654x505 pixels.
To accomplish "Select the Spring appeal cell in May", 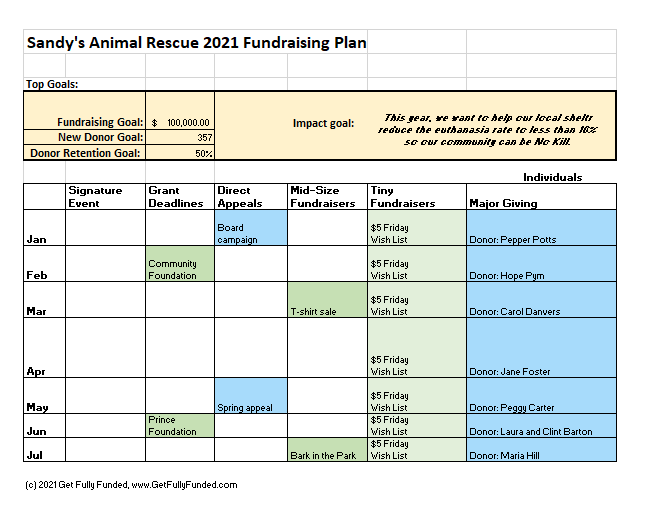I will [251, 396].
